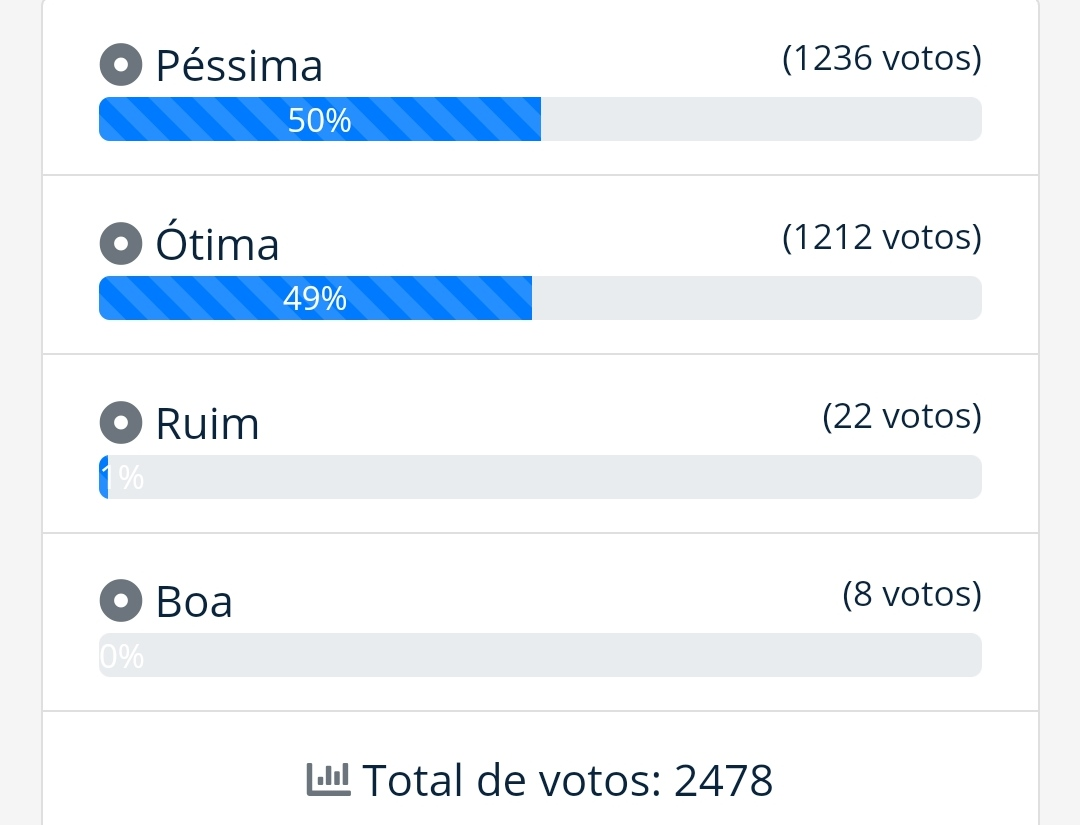Click the 22 votos count

click(901, 416)
